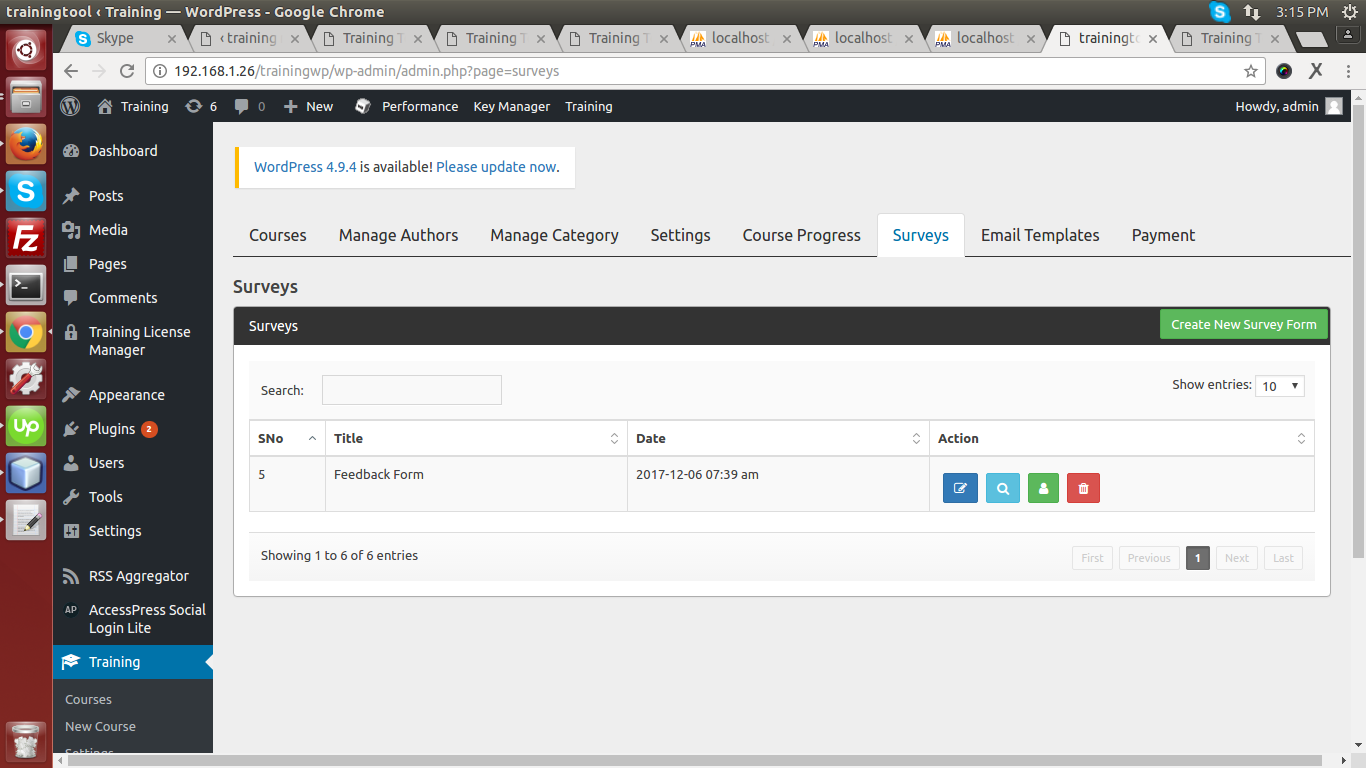
Task: Switch to the Manage Category tab
Action: pos(554,235)
